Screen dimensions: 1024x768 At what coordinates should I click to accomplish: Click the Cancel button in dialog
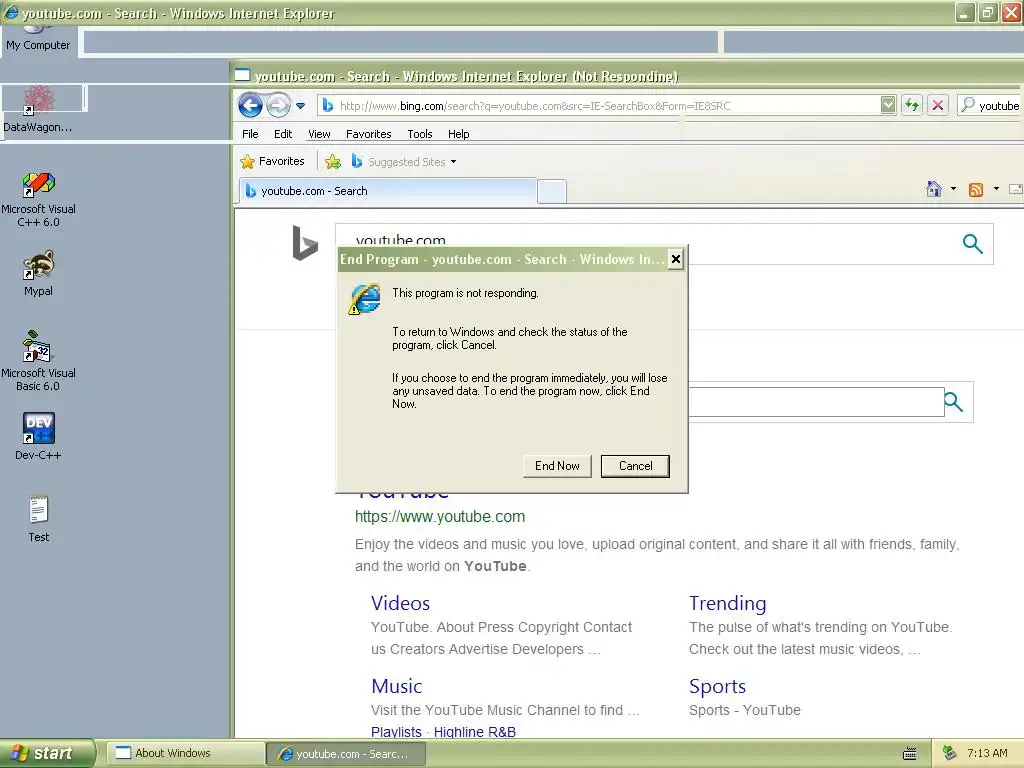[x=635, y=466]
